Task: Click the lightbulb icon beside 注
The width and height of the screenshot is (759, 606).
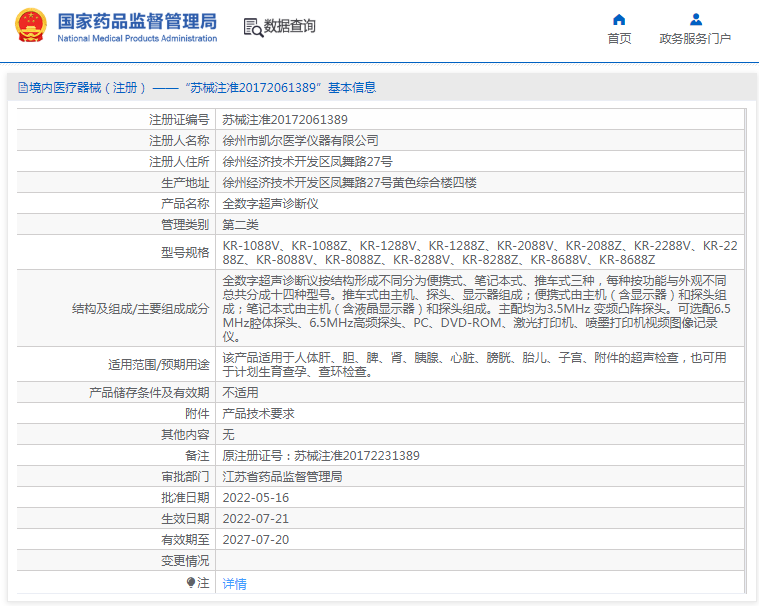Action: tap(191, 583)
